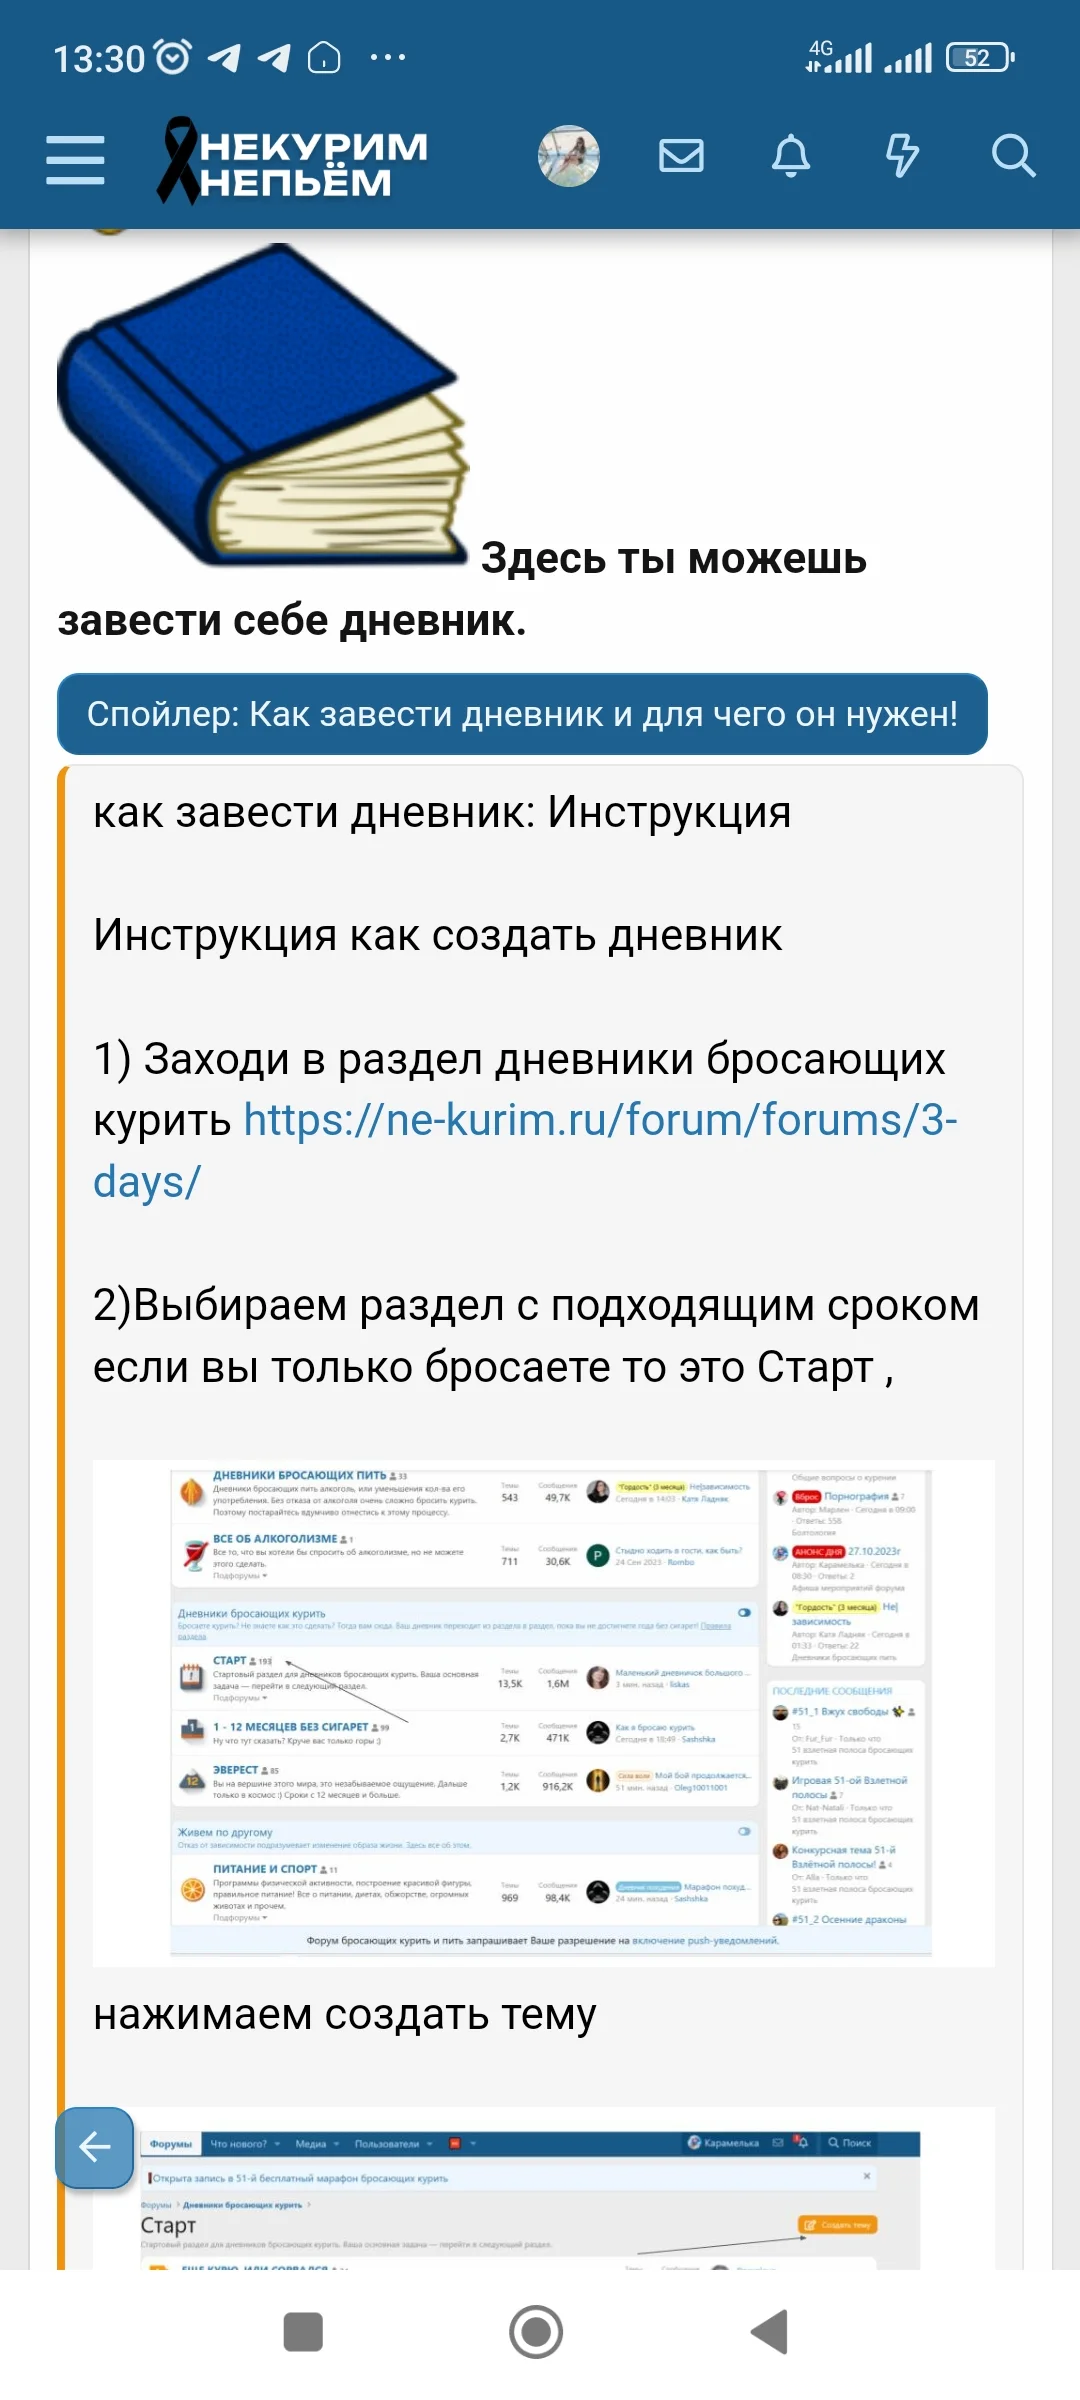
Task: Tap the alarm icon in status bar
Action: [x=174, y=58]
